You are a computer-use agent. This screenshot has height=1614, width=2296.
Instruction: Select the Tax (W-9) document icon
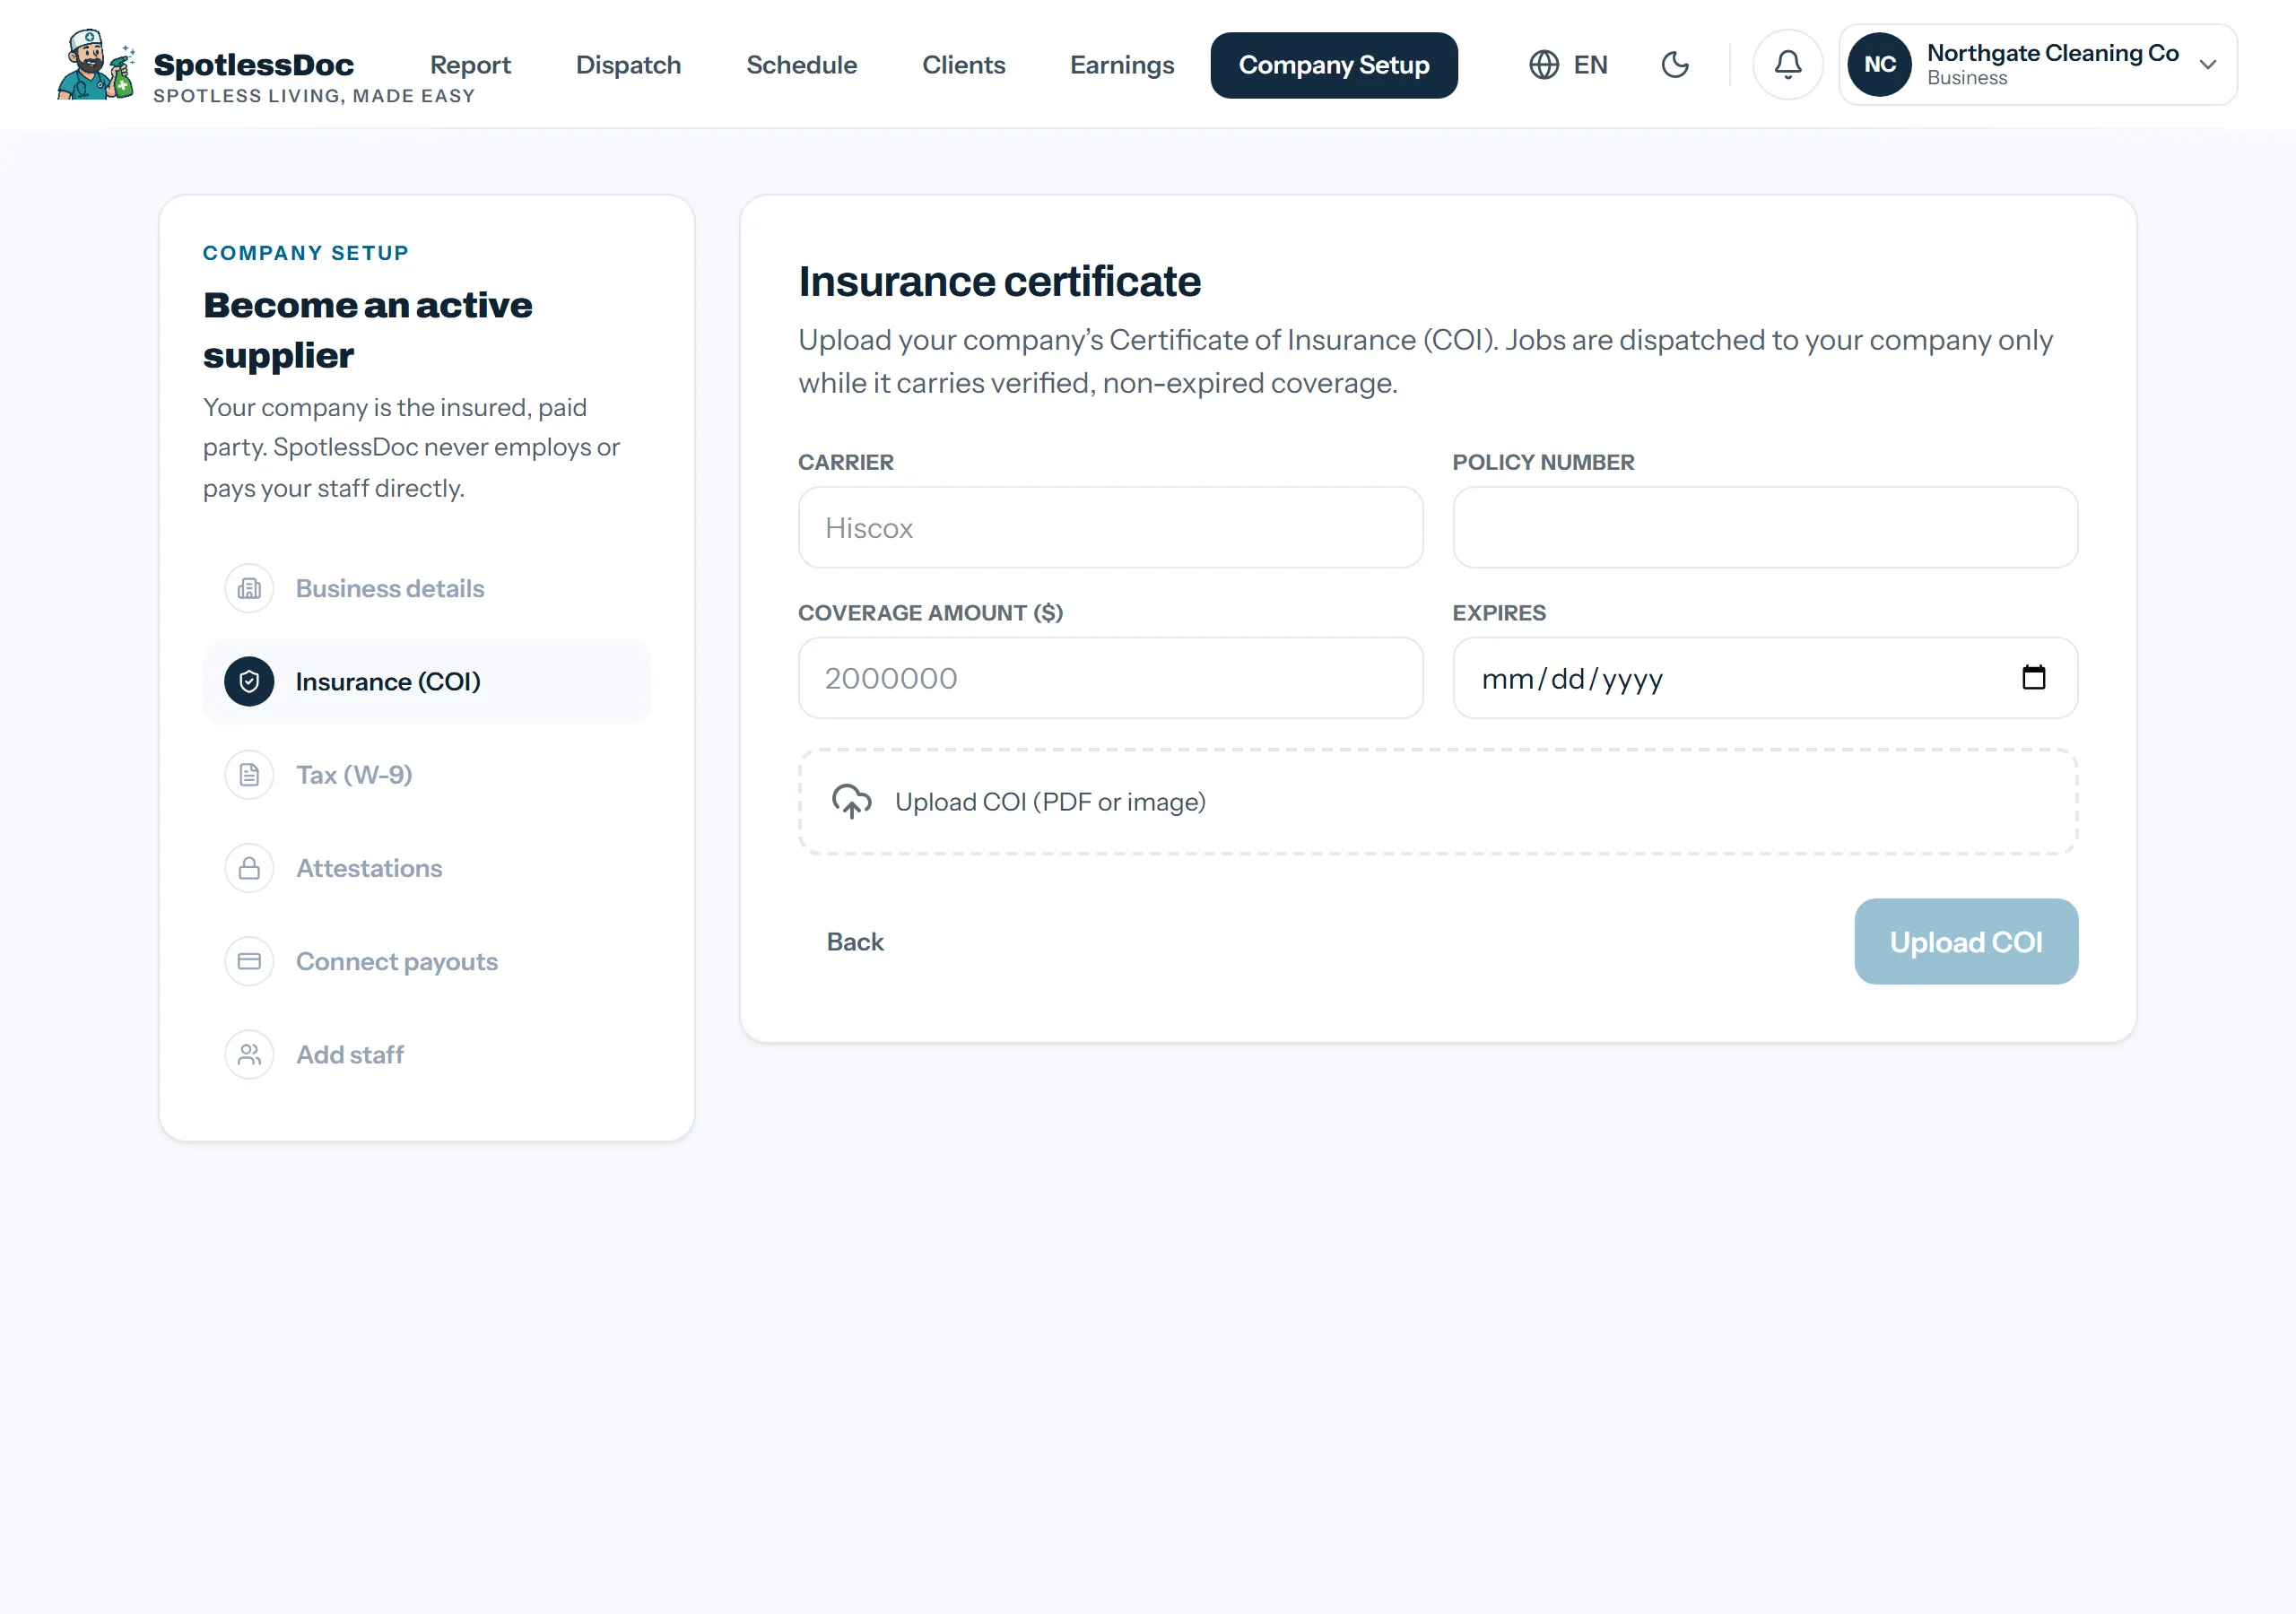(x=249, y=775)
